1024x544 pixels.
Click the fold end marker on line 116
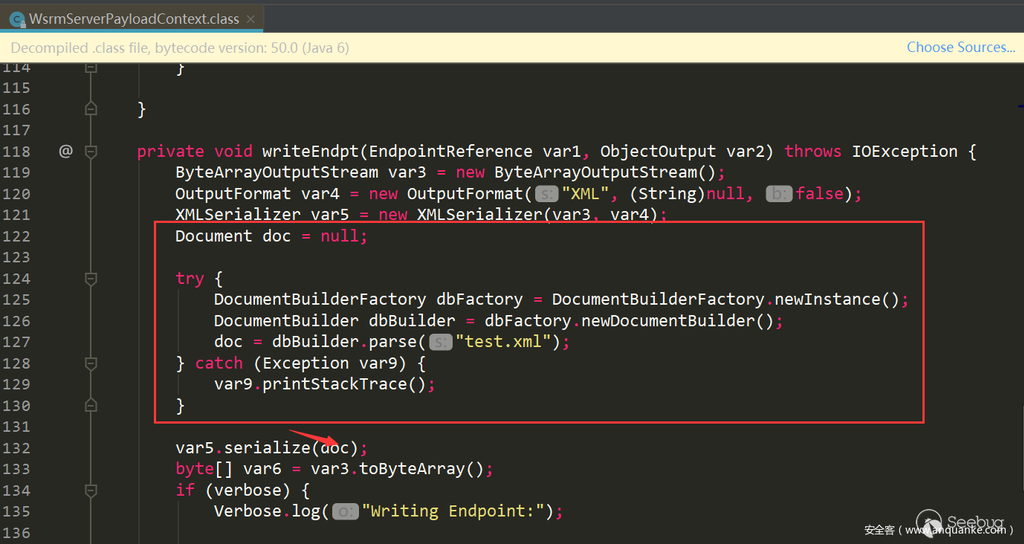click(91, 109)
